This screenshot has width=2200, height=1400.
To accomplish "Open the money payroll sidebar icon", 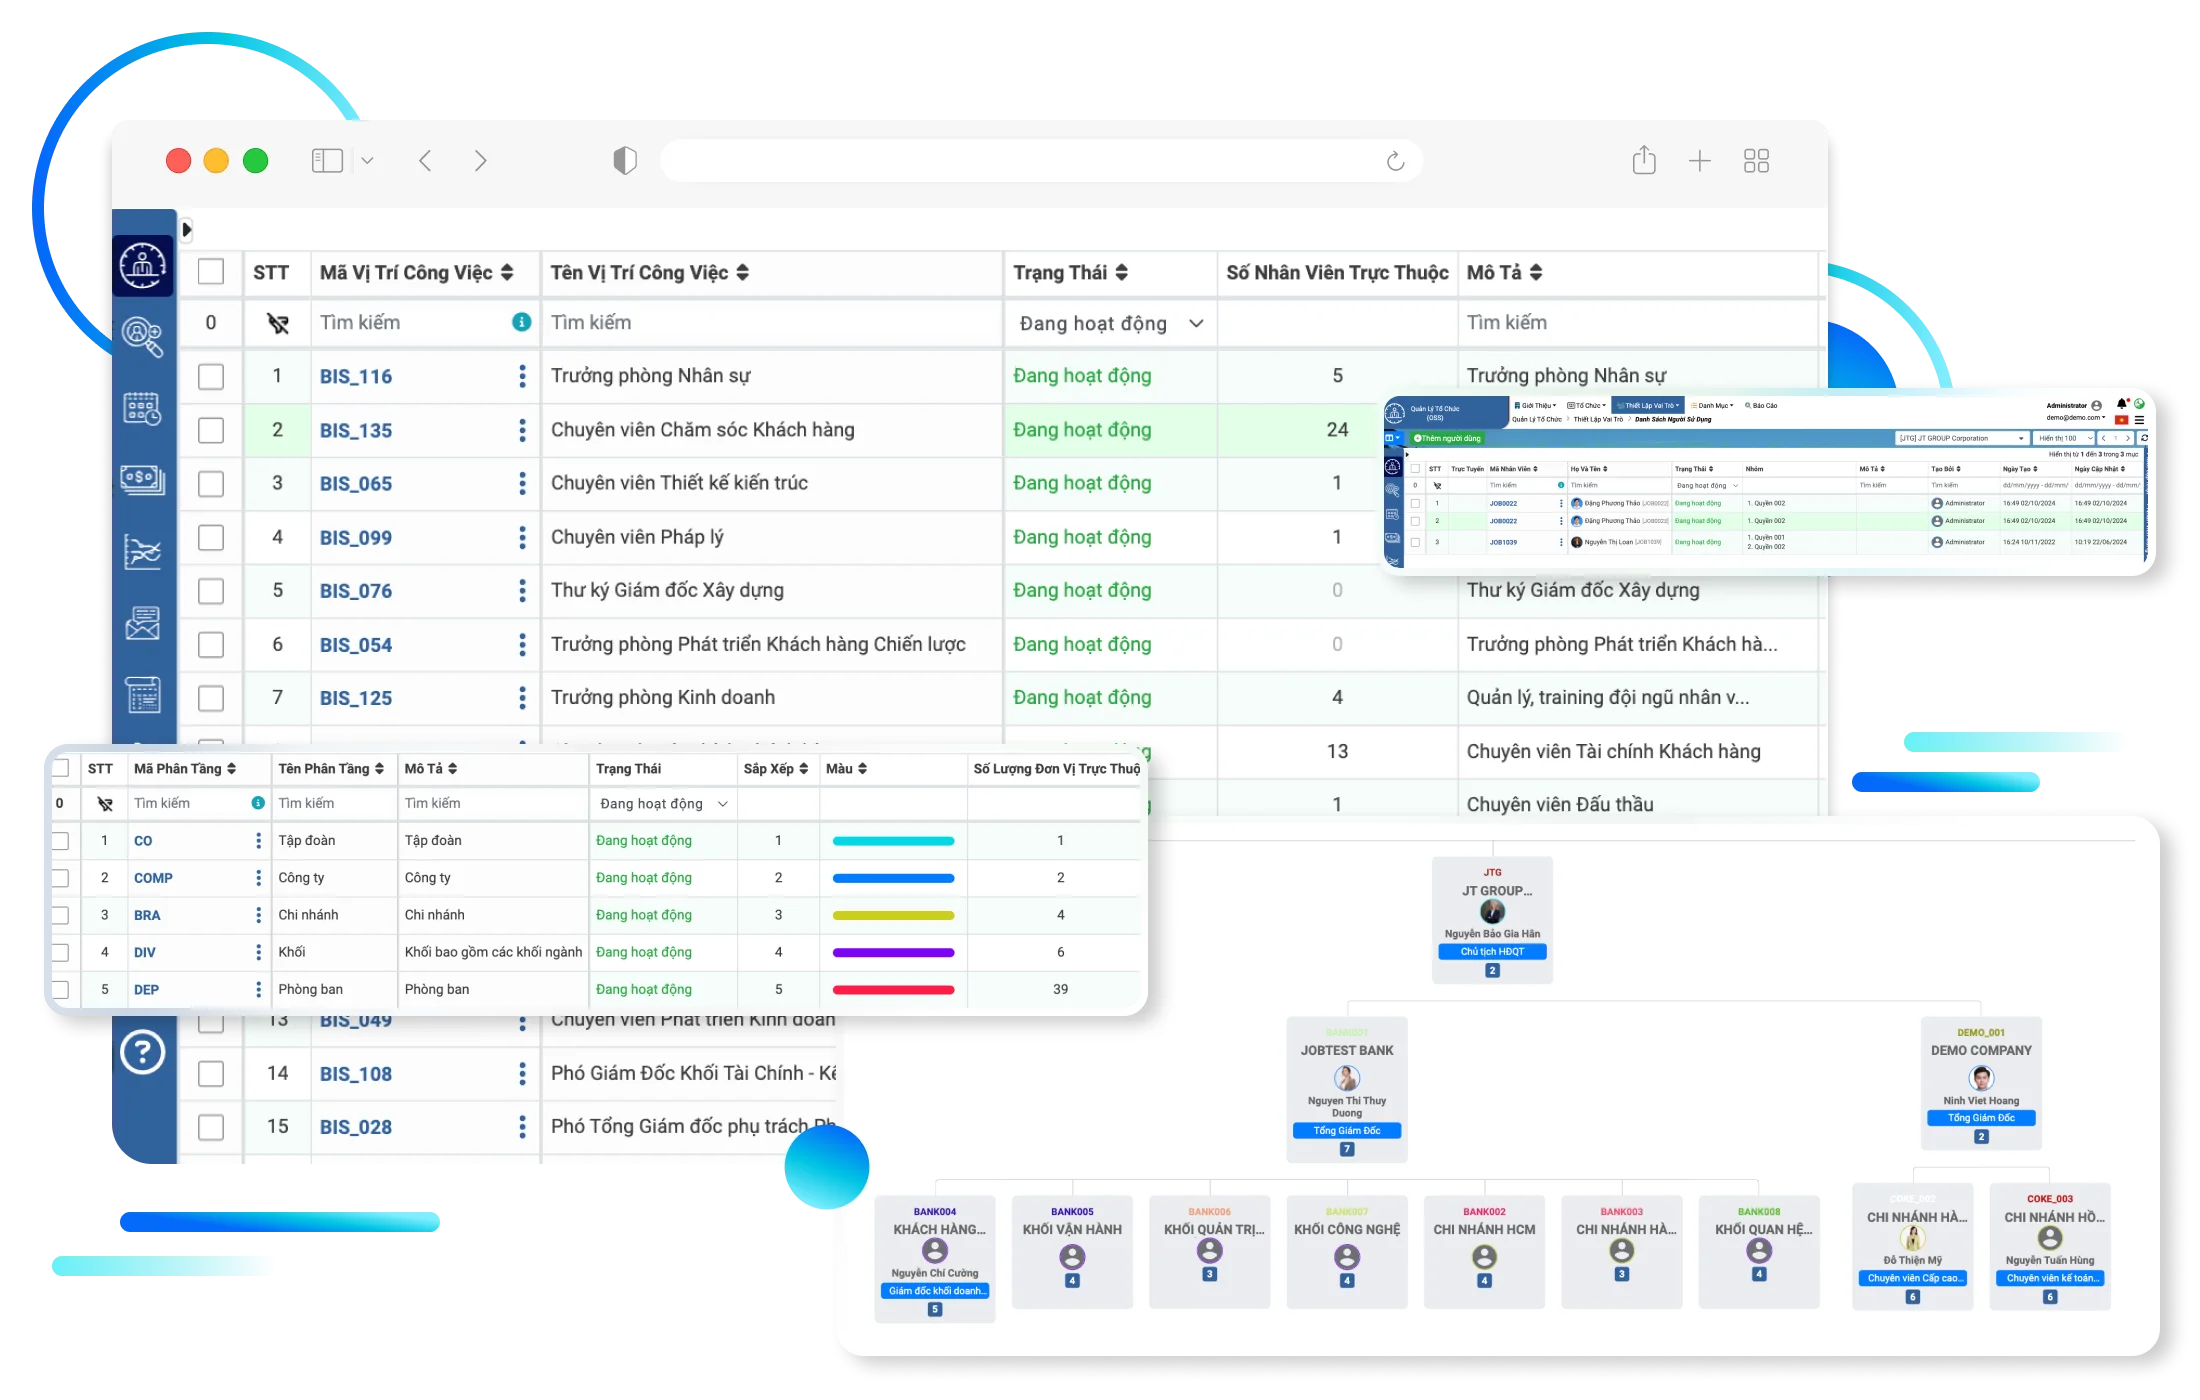I will click(142, 480).
